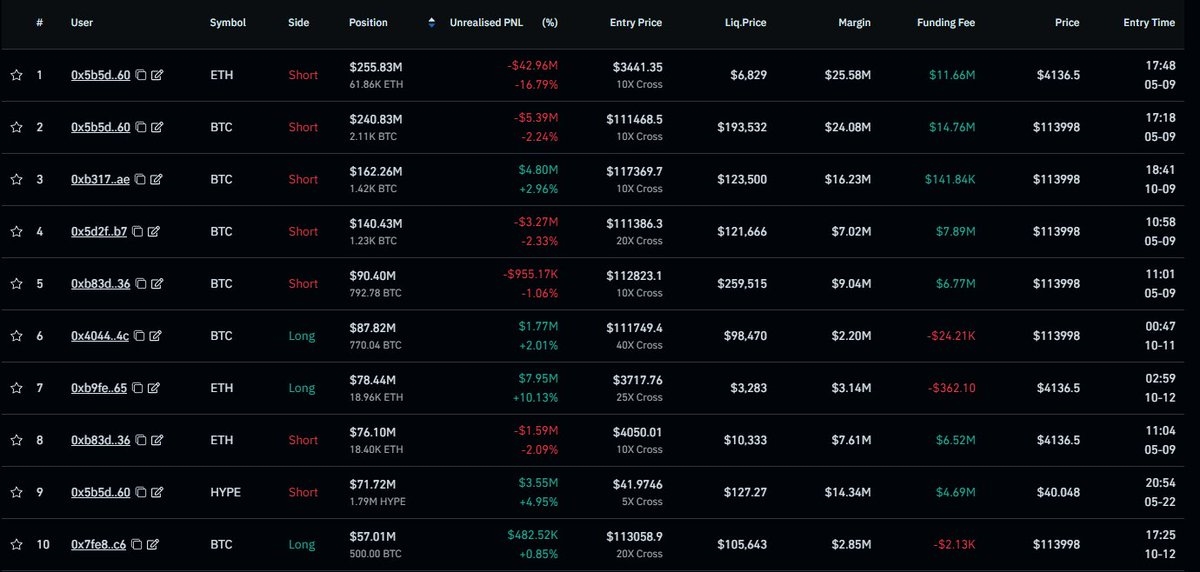This screenshot has height=572, width=1200.
Task: Copy address of the HYPE short trader
Action: pyautogui.click(x=141, y=492)
